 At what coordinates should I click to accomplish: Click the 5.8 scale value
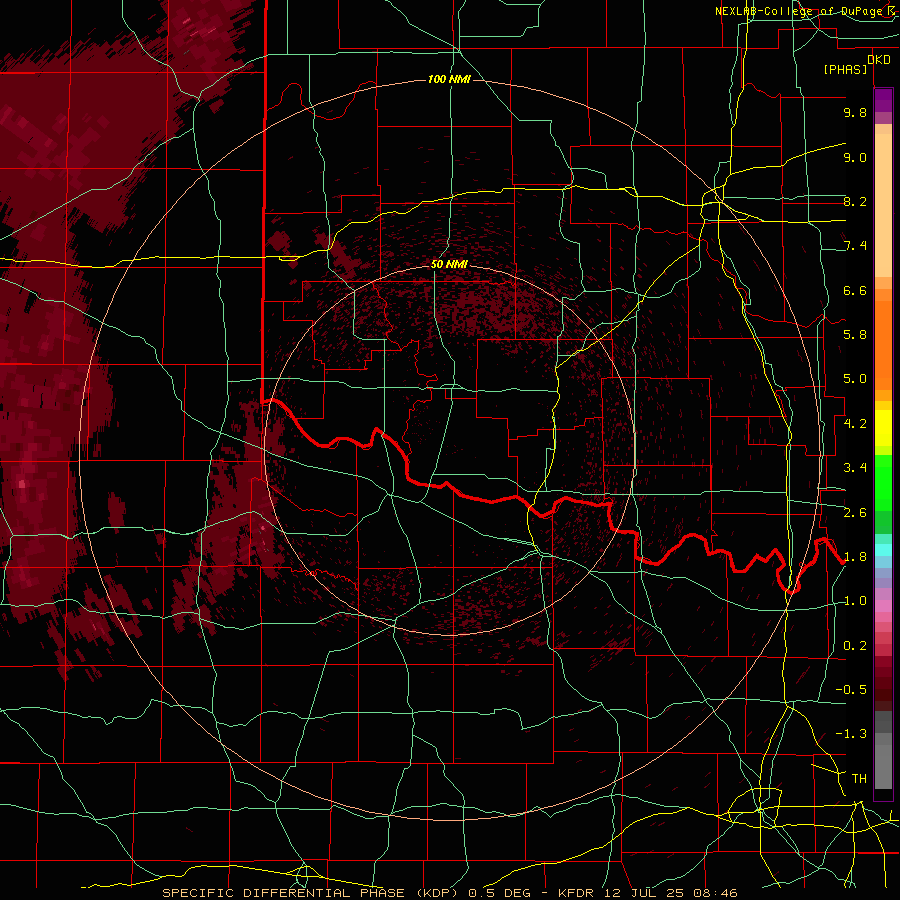point(855,335)
